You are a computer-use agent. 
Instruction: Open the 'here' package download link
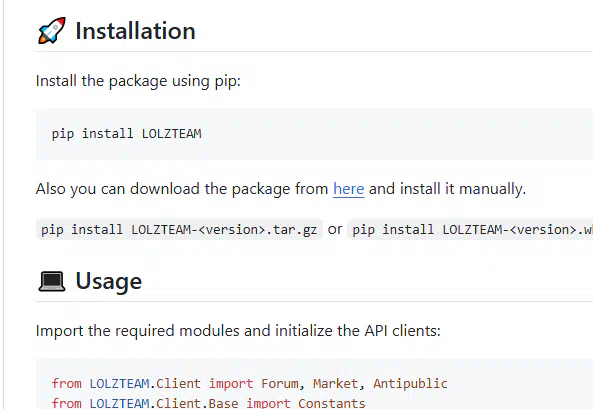[x=348, y=189]
